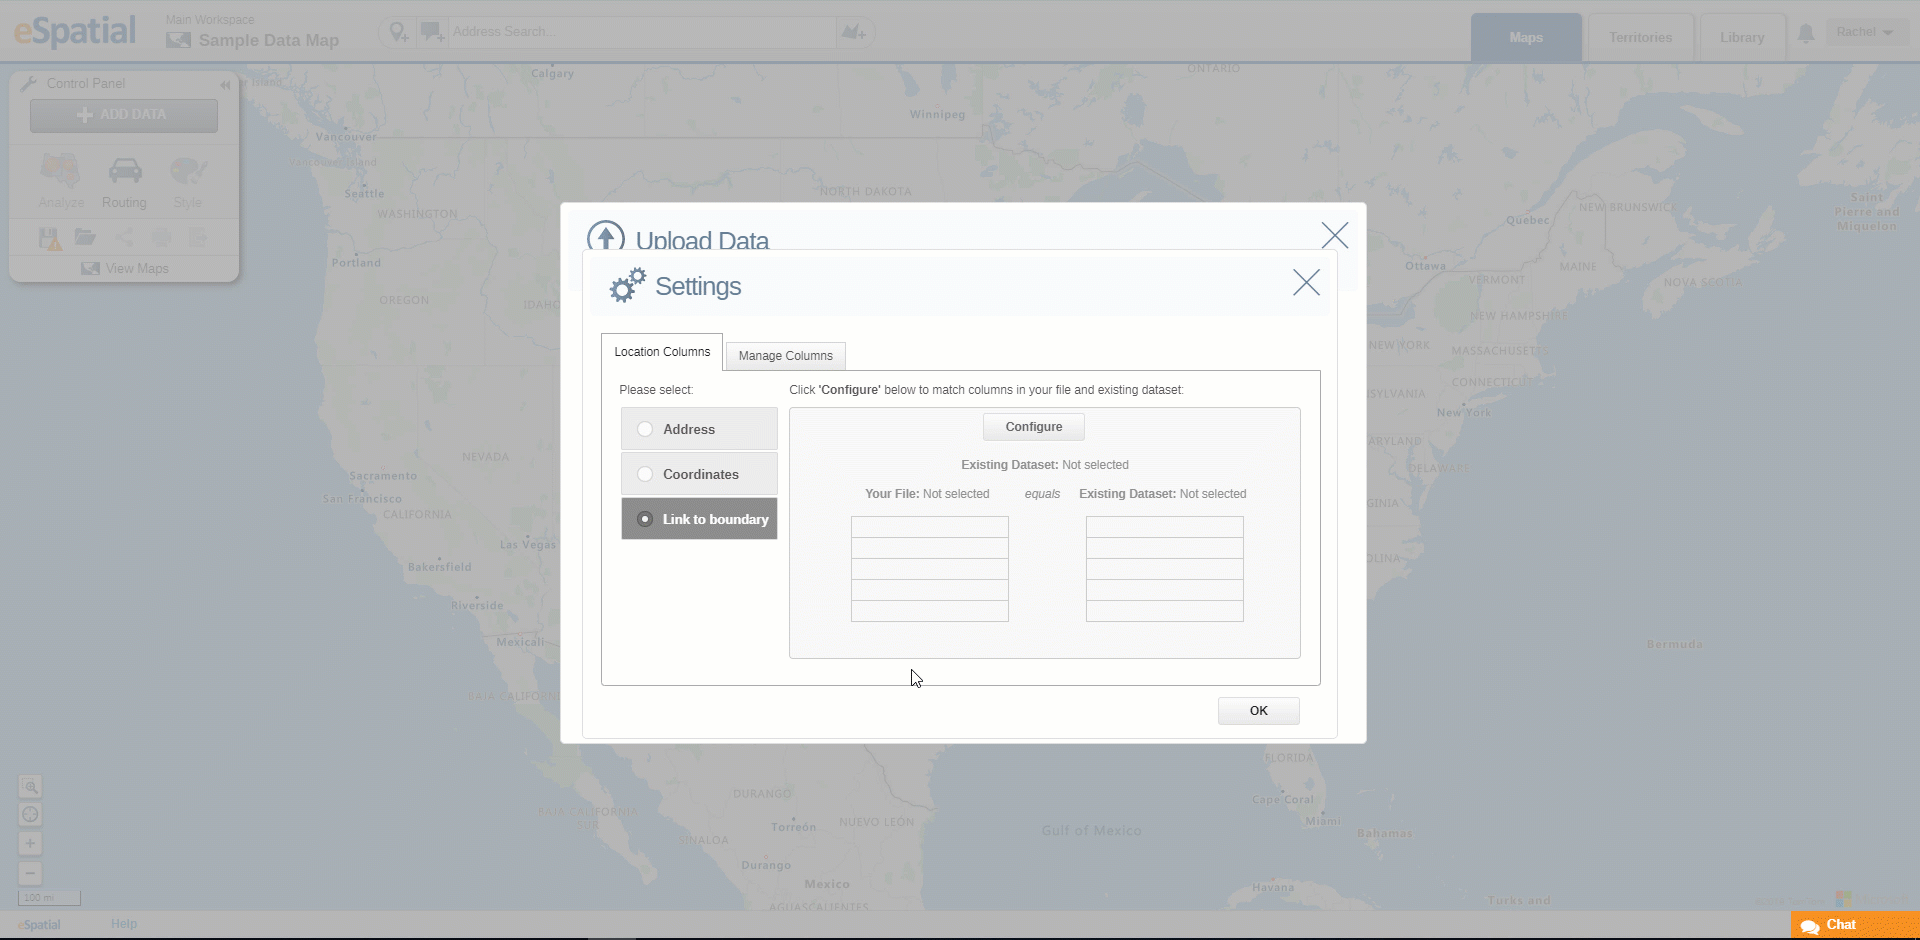This screenshot has height=940, width=1920.
Task: Open the Chat widget
Action: 1855,925
